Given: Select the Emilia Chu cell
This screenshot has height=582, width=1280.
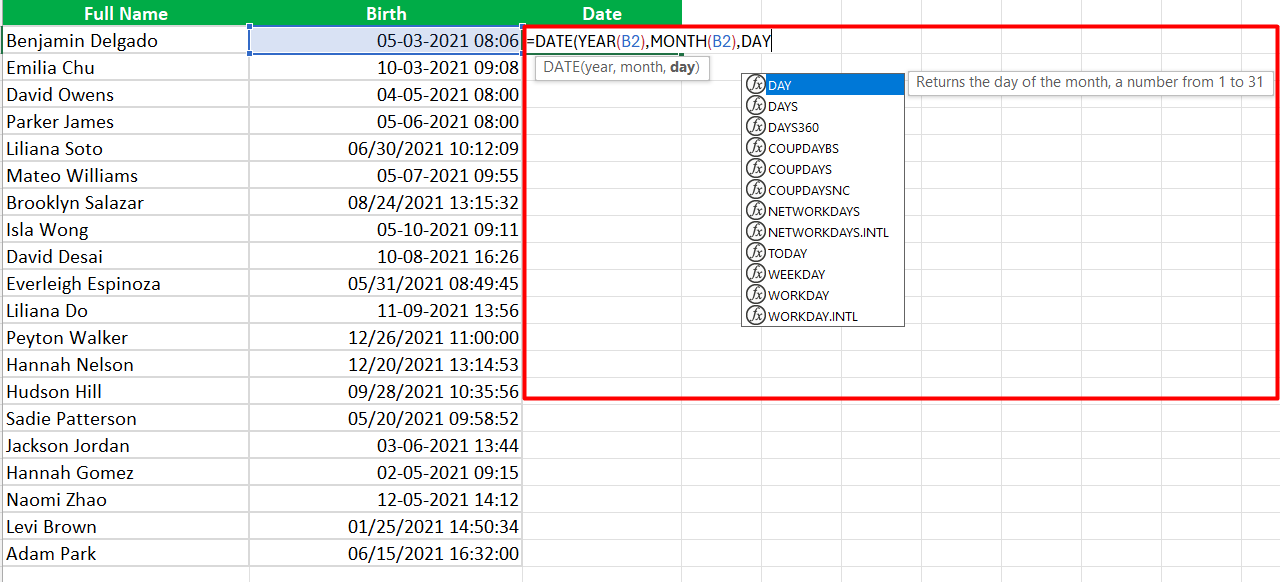Looking at the screenshot, I should [125, 68].
